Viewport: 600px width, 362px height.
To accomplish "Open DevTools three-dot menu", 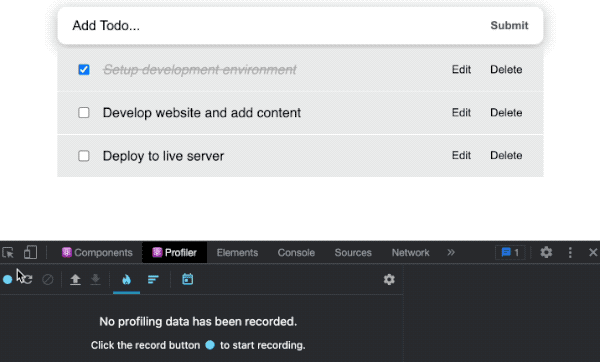I will tap(570, 253).
